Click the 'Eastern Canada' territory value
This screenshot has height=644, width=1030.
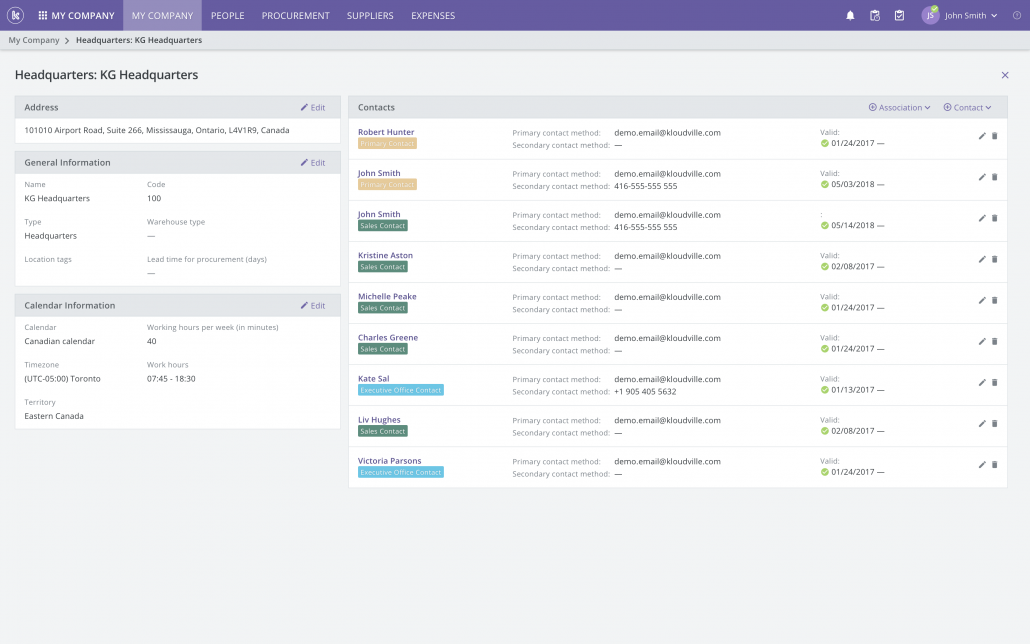pos(54,416)
